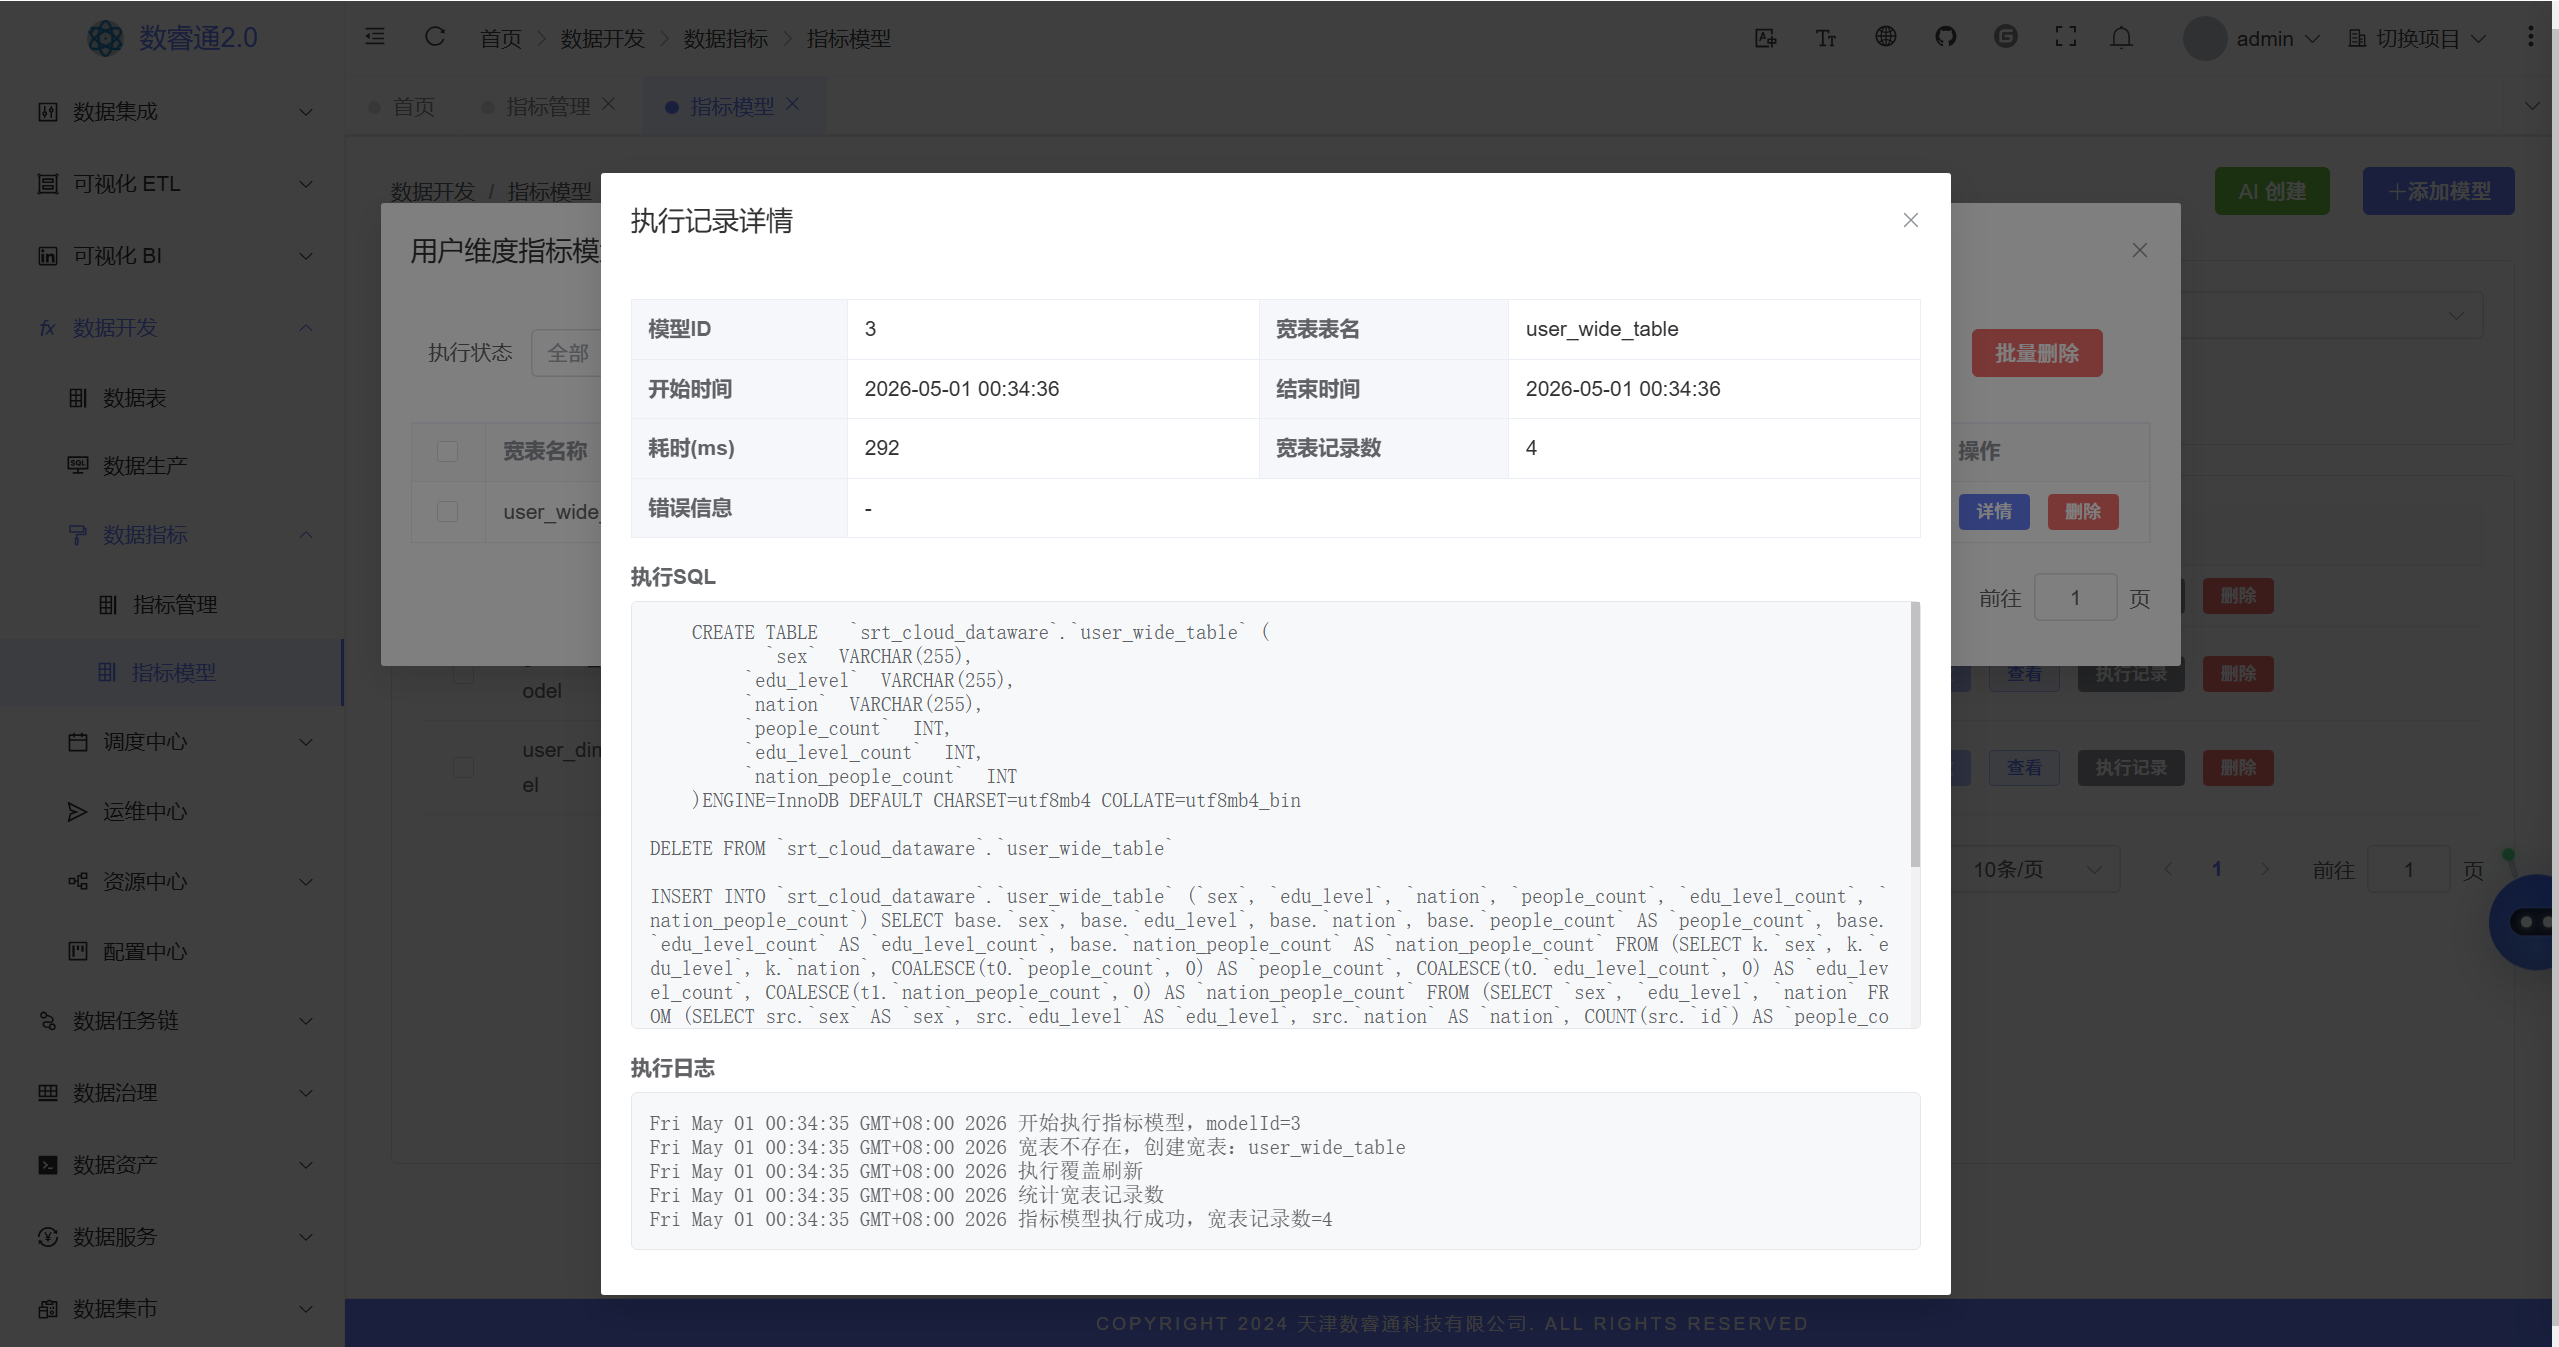
Task: Toggle fullscreen mode icon
Action: pos(2065,37)
